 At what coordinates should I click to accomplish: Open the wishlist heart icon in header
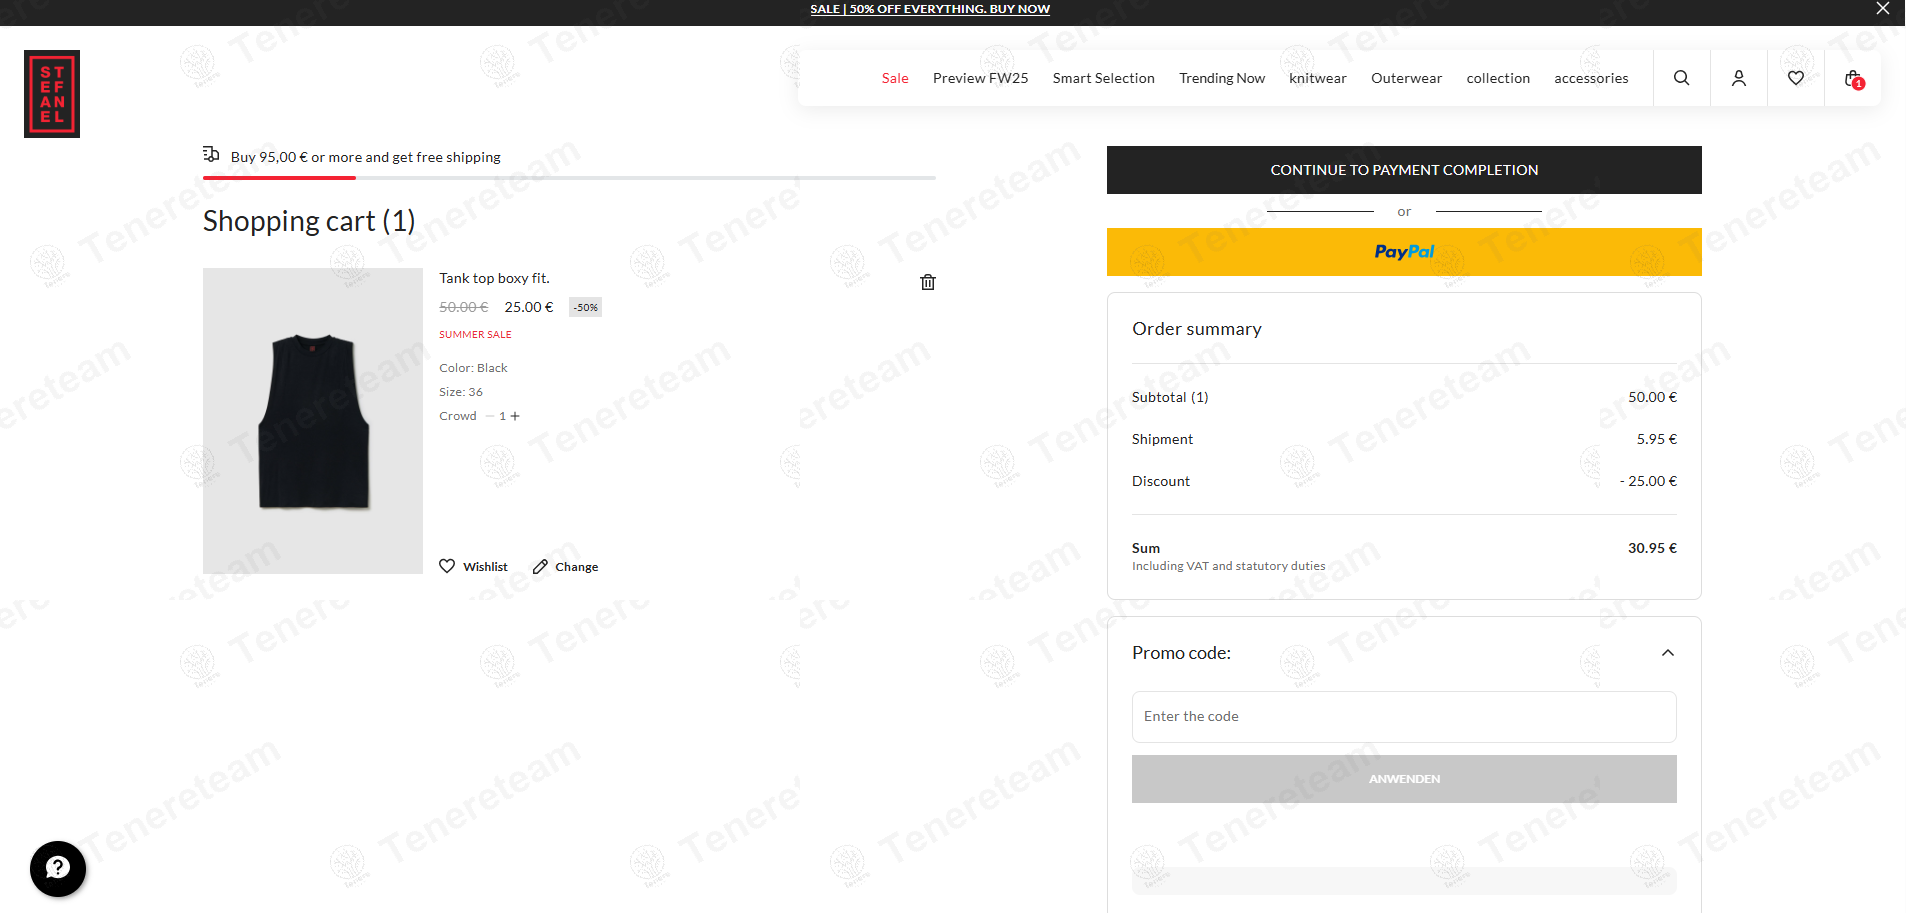tap(1796, 78)
